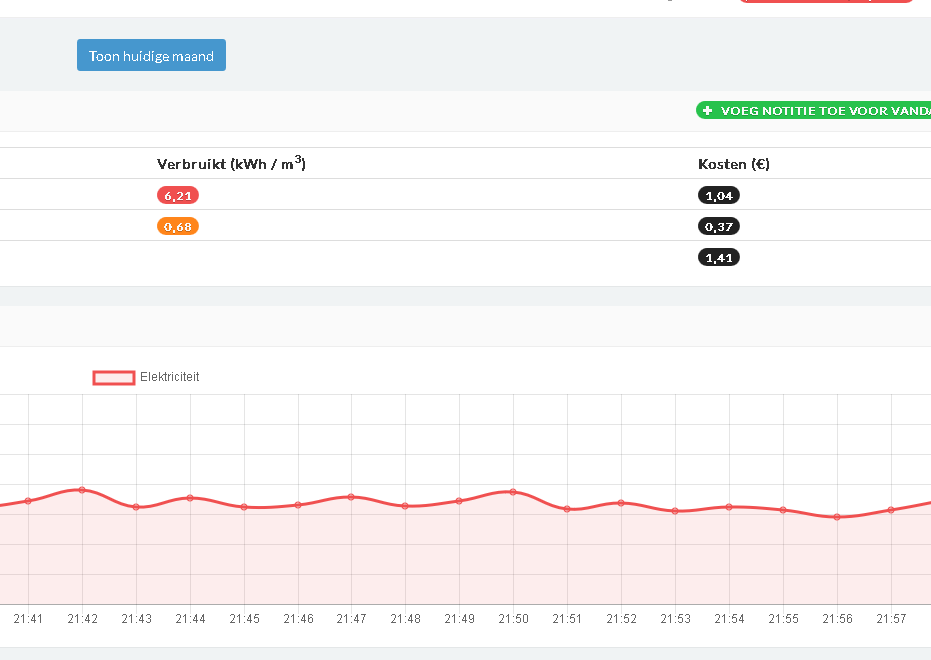The height and width of the screenshot is (660, 931).
Task: Click the 21:54 axis label
Action: [x=729, y=618]
